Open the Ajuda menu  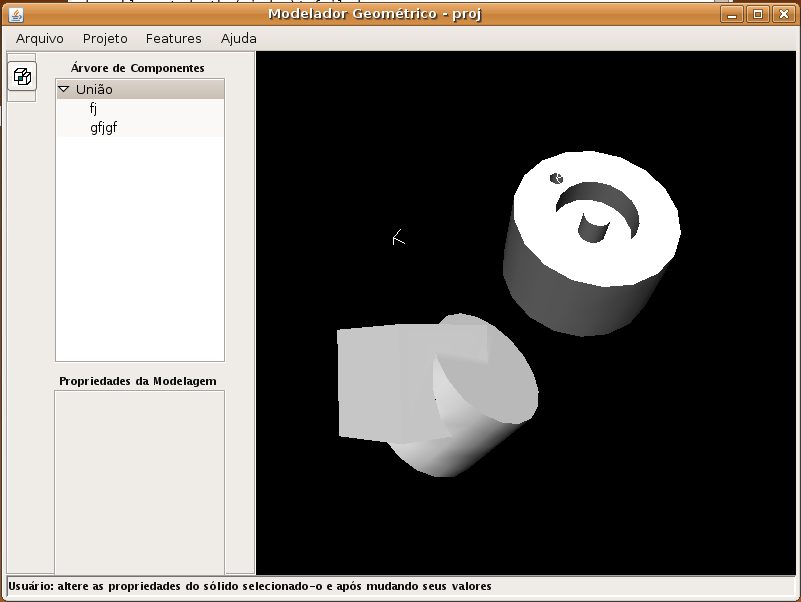(238, 38)
